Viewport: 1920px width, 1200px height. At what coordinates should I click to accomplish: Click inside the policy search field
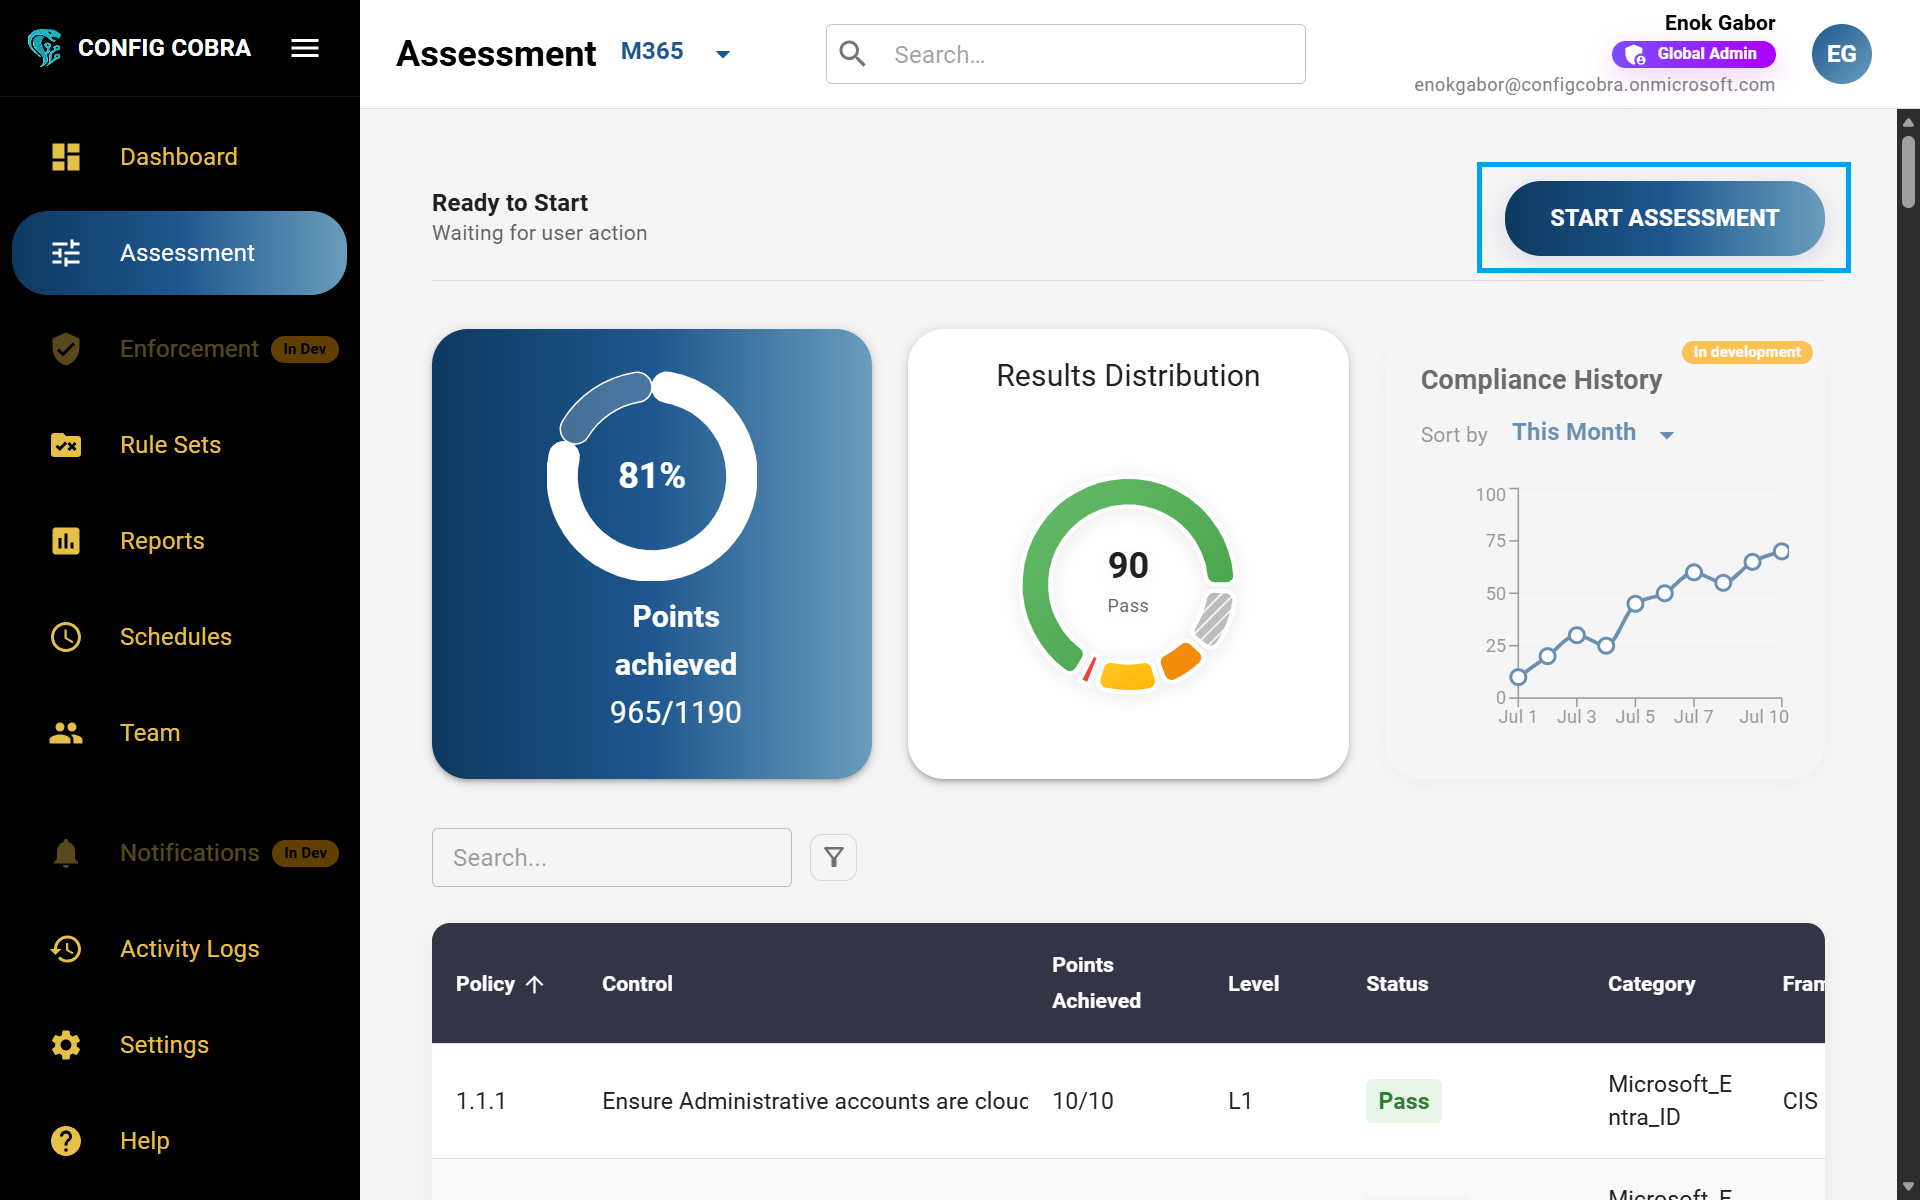611,857
